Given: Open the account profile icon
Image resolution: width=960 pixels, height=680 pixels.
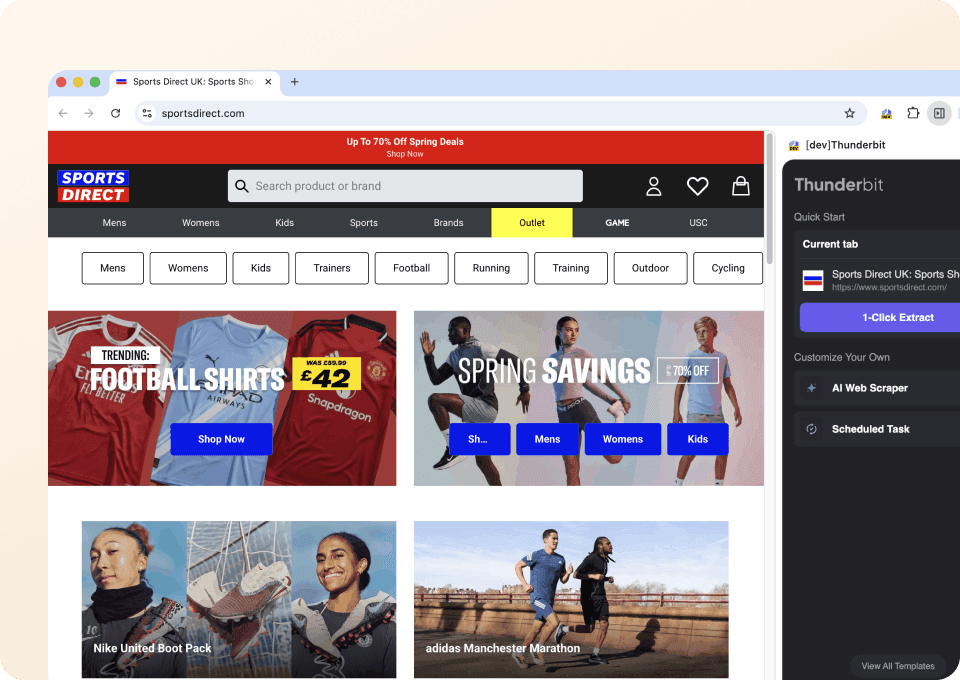Looking at the screenshot, I should [x=654, y=186].
